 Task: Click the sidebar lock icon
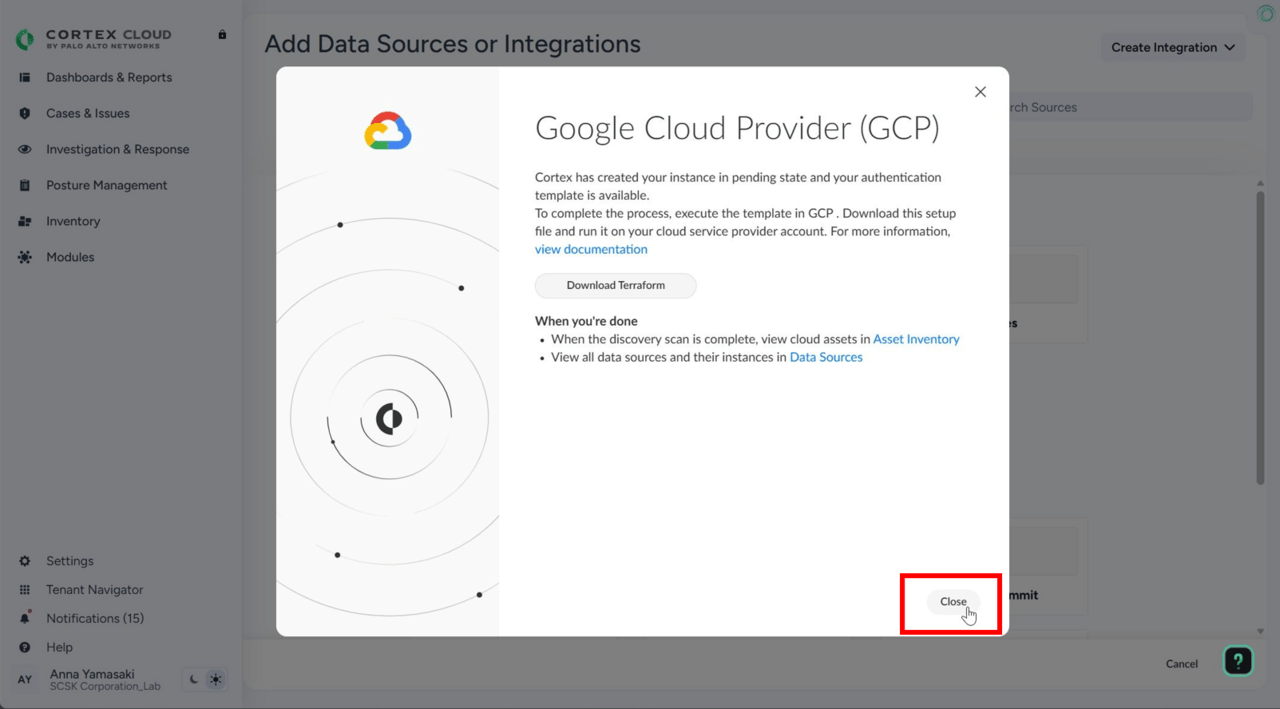[222, 34]
